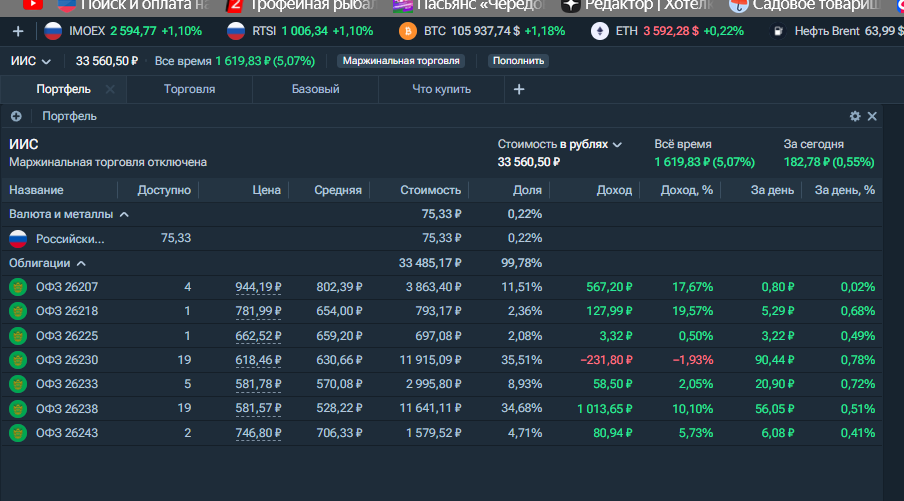Open the IMOEX index ticker
This screenshot has height=501, width=904.
pyautogui.click(x=123, y=31)
